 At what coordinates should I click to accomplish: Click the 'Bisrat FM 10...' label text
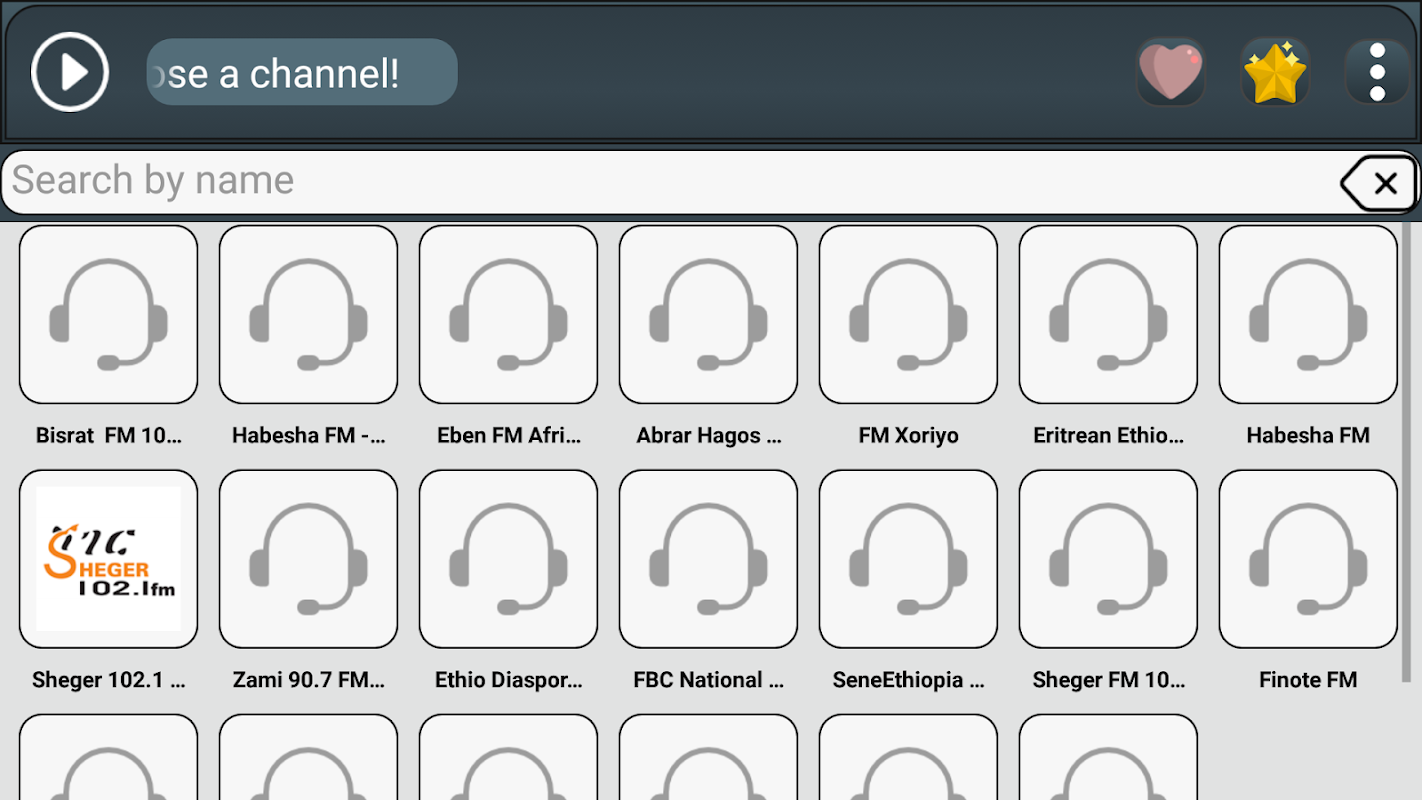click(109, 435)
